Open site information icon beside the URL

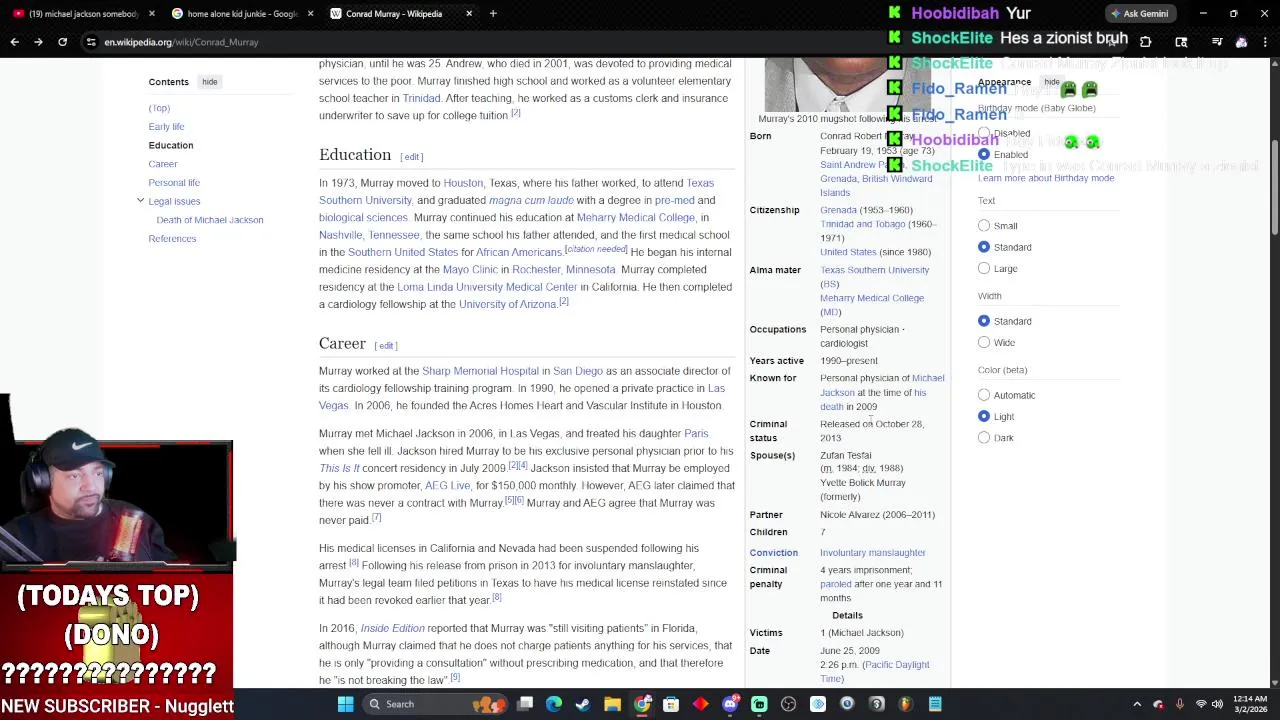(x=91, y=42)
